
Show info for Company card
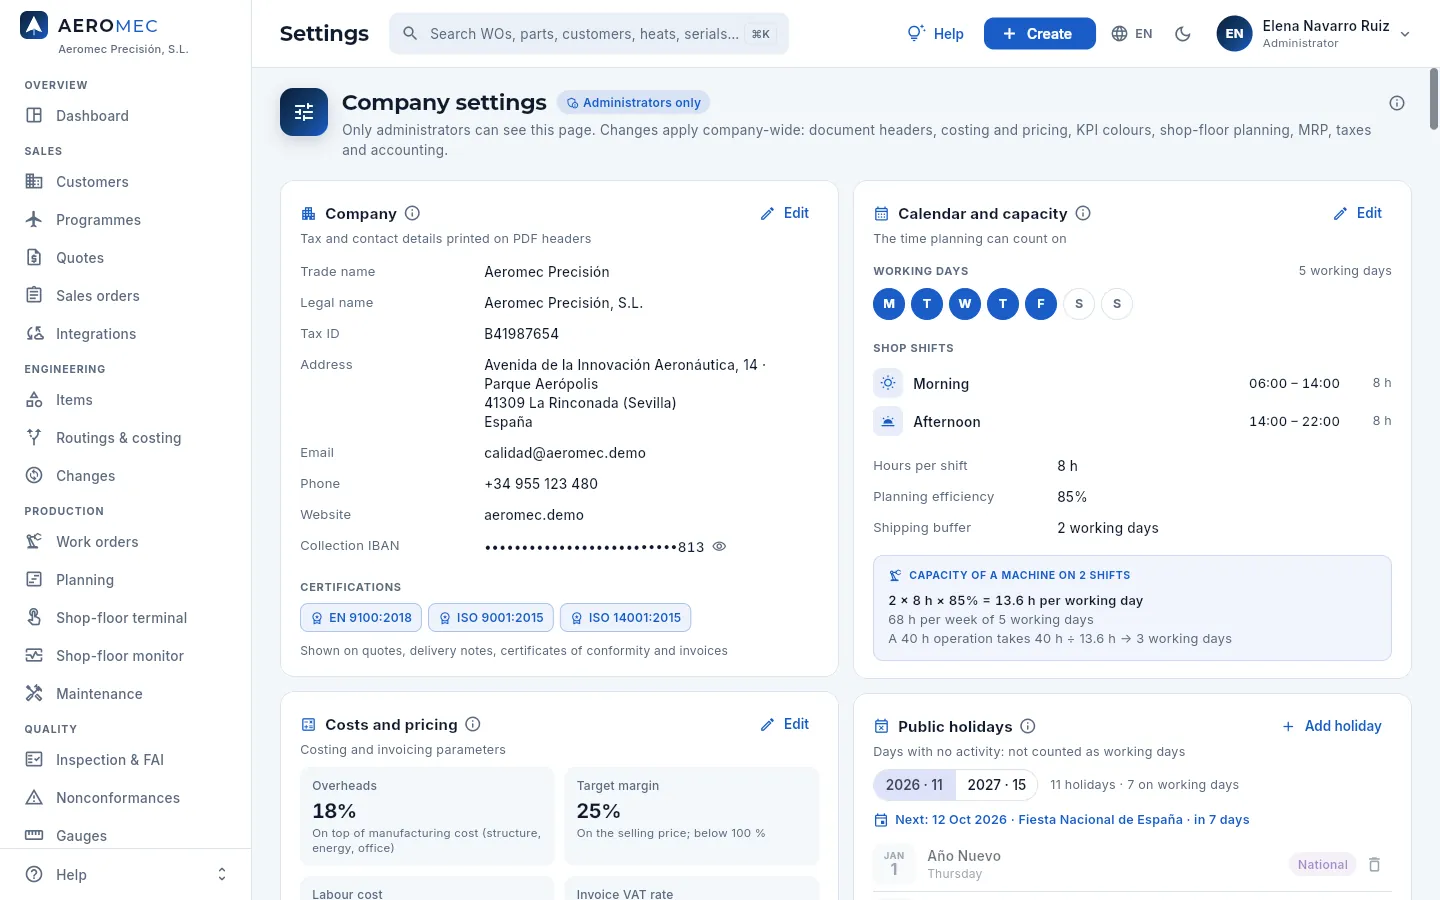(x=412, y=213)
